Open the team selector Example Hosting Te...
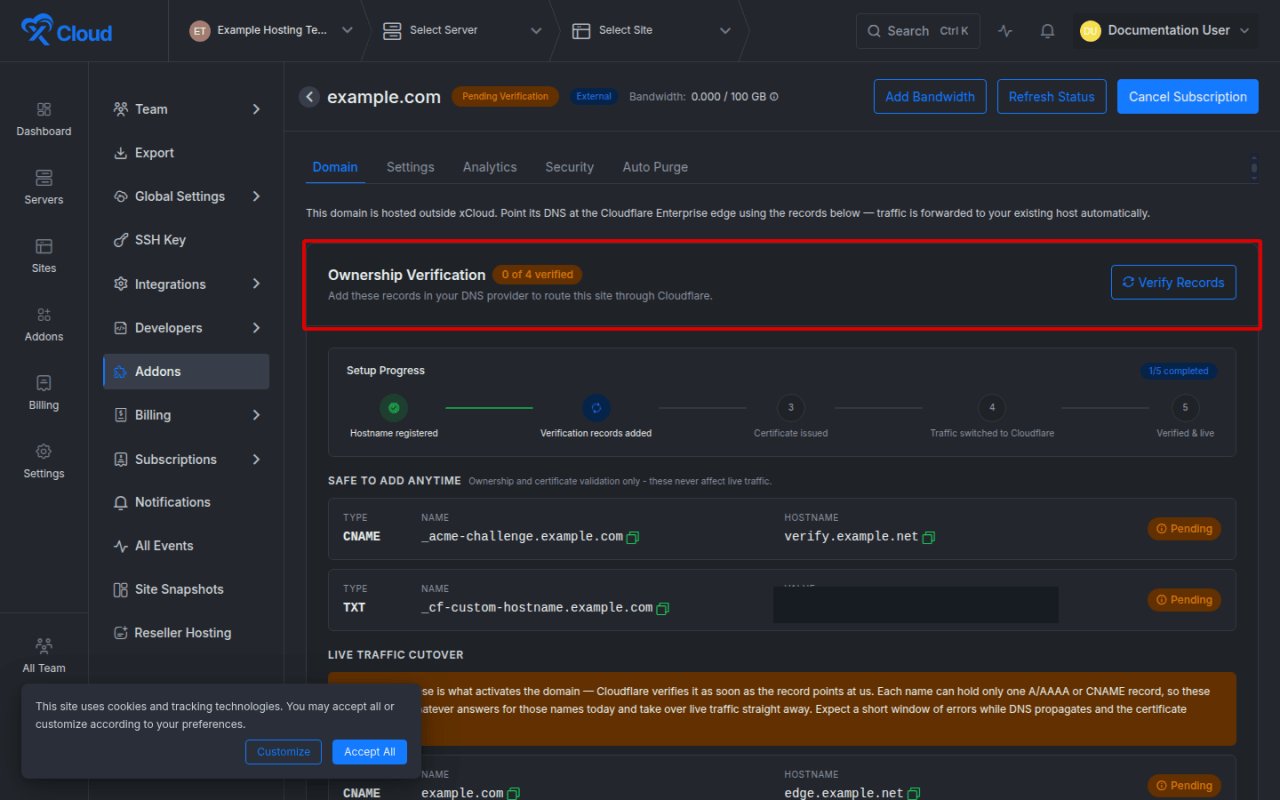1280x800 pixels. click(x=271, y=31)
